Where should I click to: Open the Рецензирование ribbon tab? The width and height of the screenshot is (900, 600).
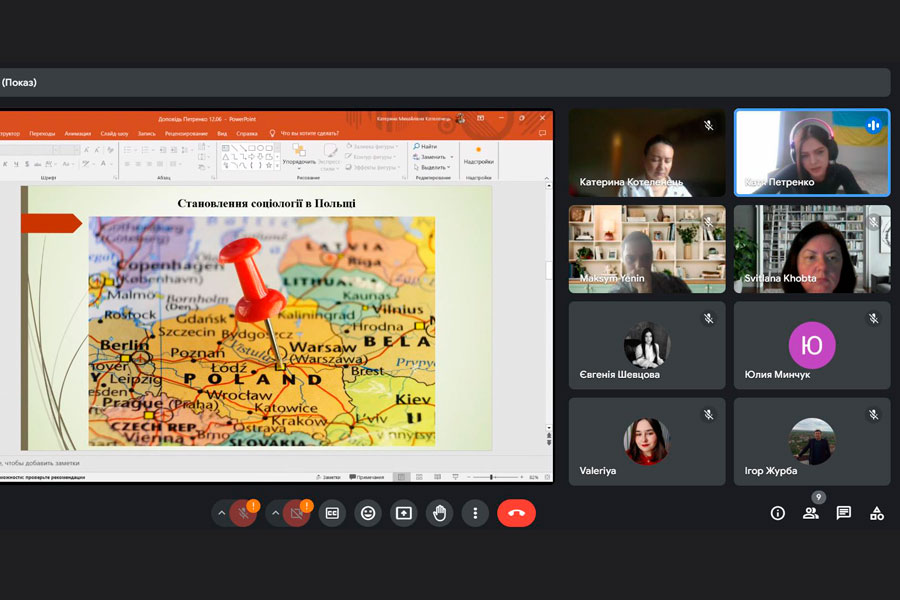(186, 133)
